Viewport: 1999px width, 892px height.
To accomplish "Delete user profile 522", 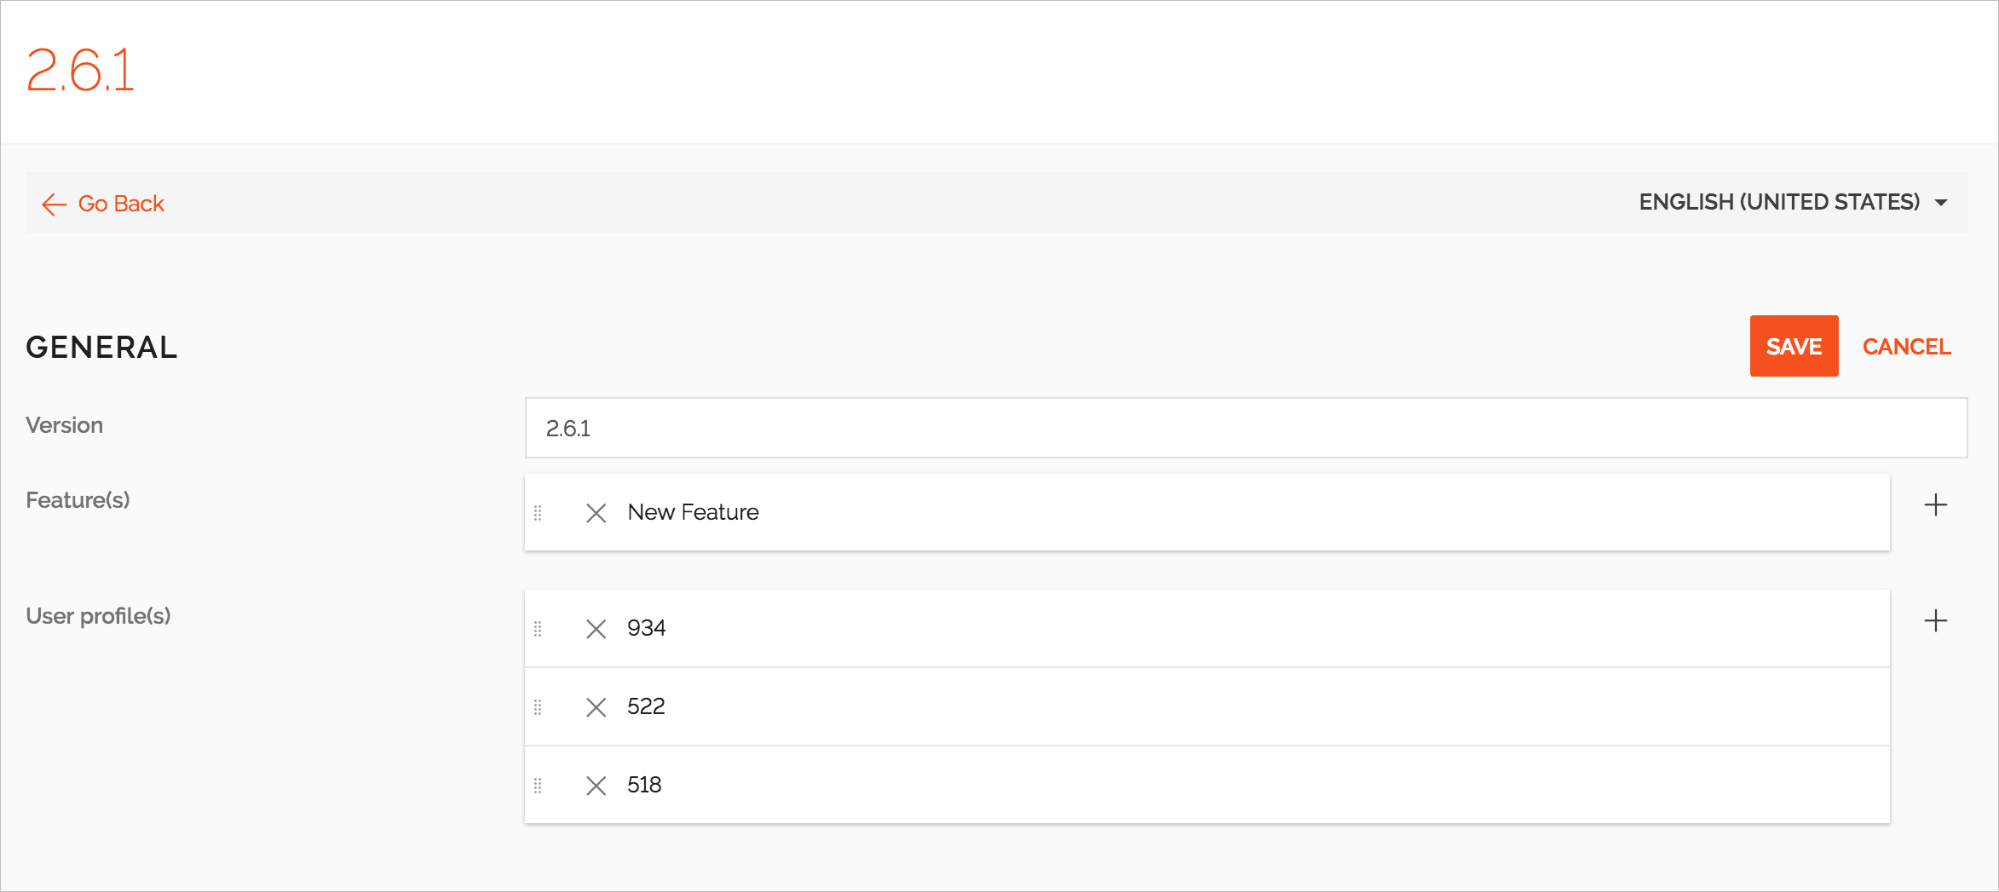I will point(596,706).
